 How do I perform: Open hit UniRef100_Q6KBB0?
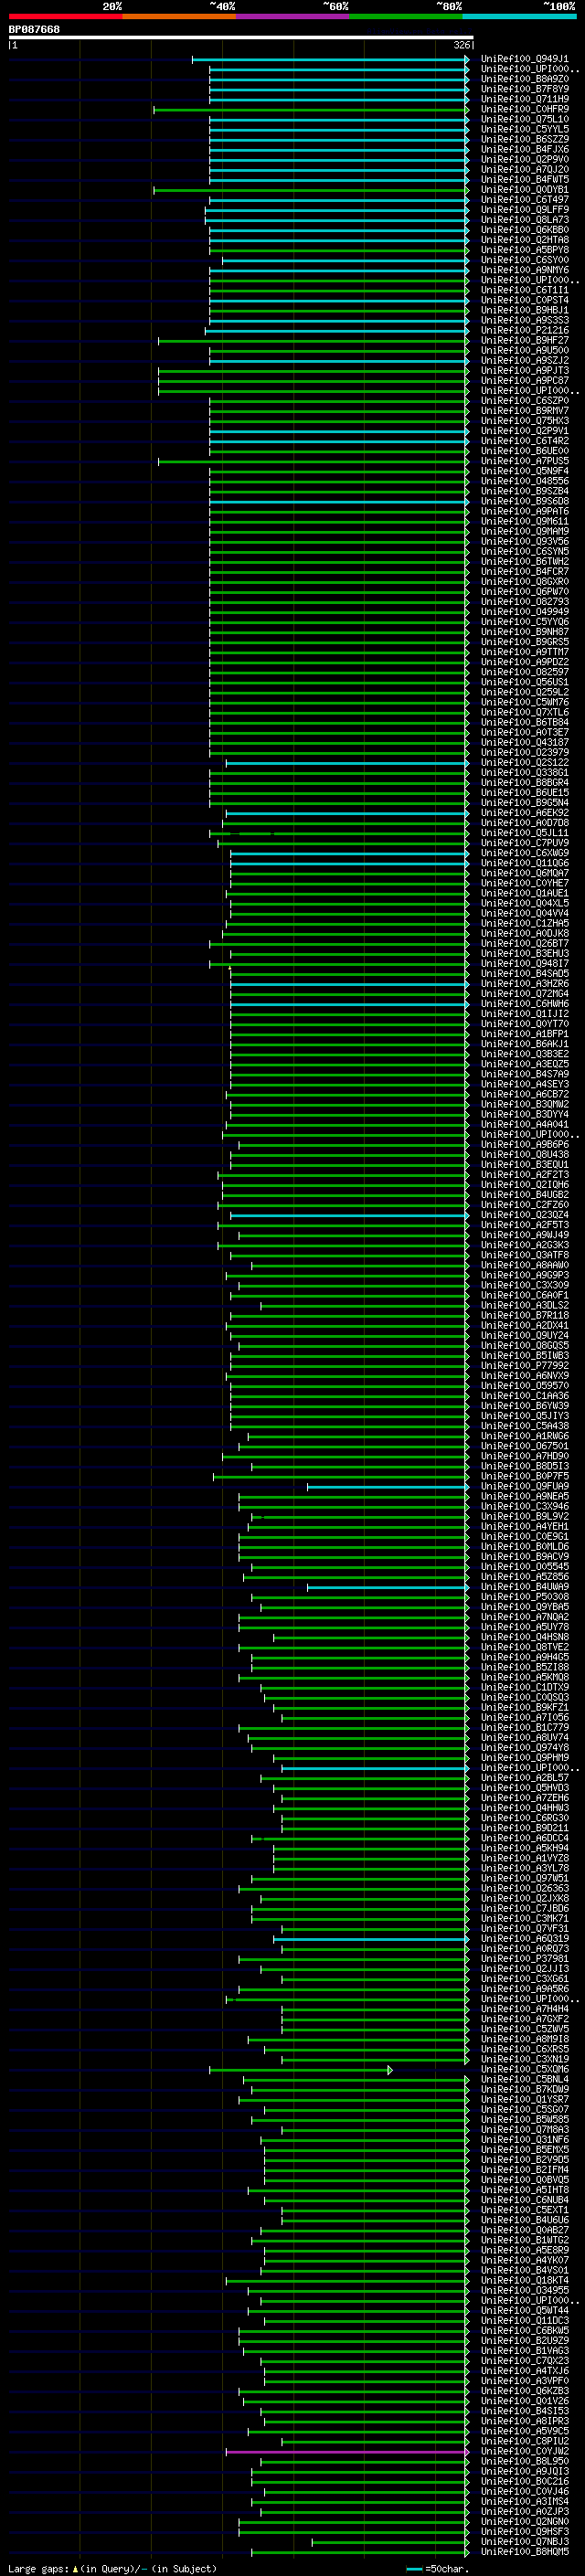525,230
